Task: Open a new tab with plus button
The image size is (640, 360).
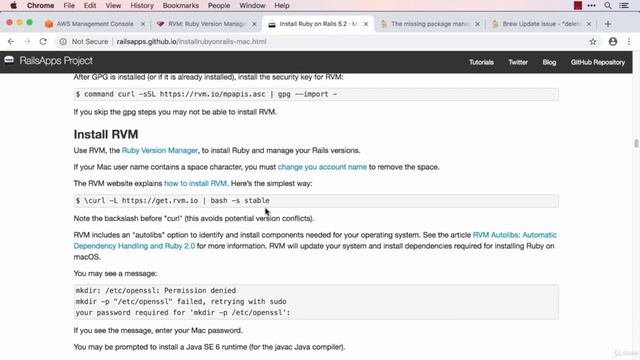Action: (608, 24)
